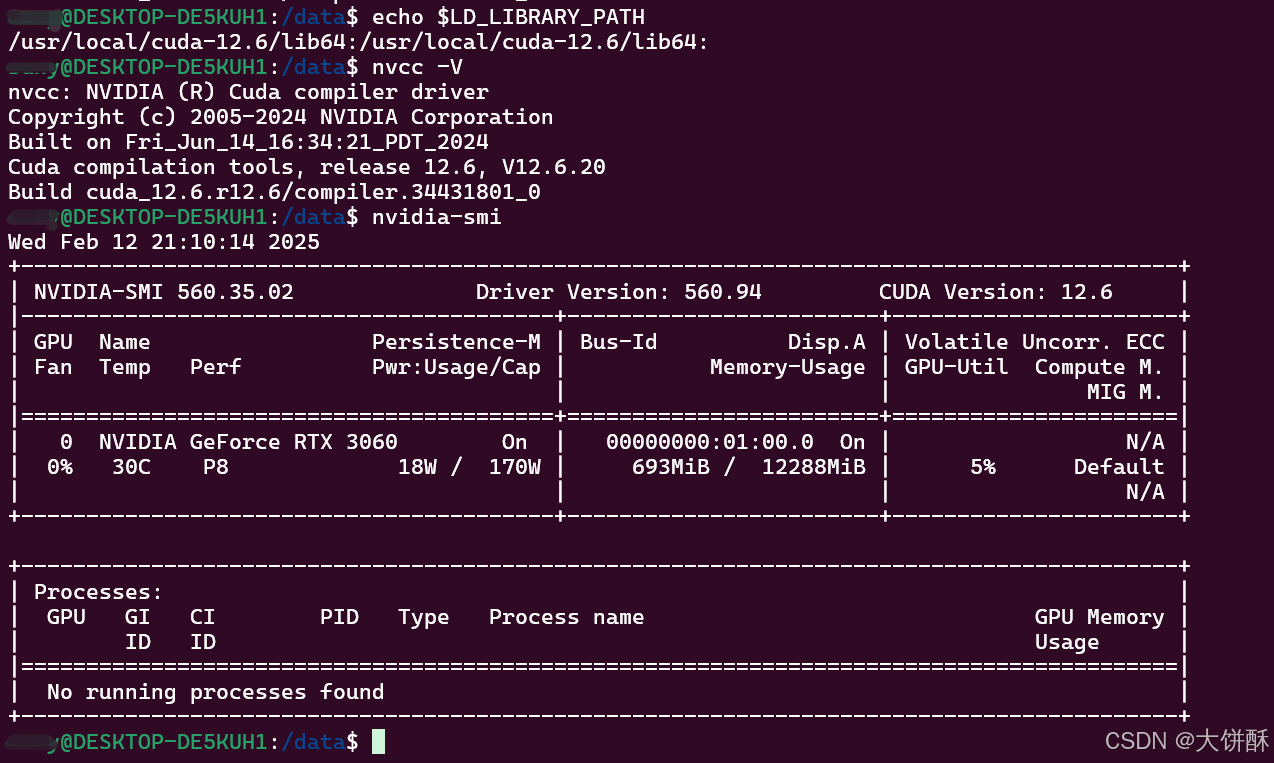Click total memory value '12288MiB'
Screen dimensions: 1274x763
[x=814, y=467]
